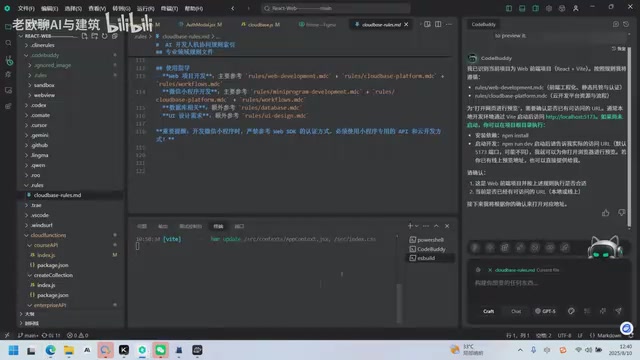640x360 pixels.
Task: Close the terminal panel
Action: [x=447, y=226]
